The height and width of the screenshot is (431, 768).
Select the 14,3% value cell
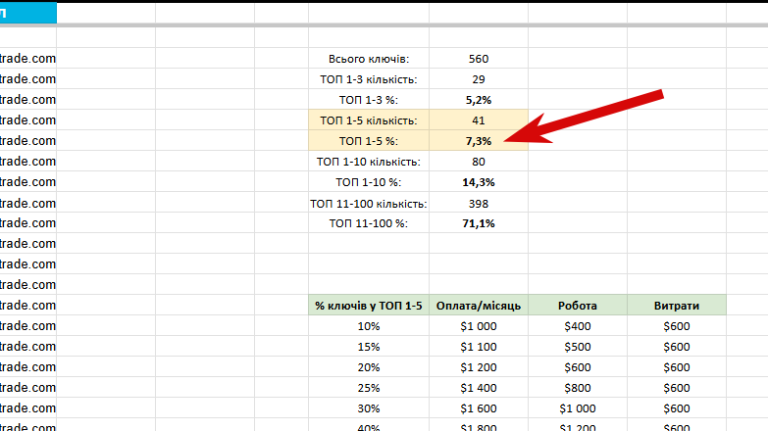click(x=479, y=182)
